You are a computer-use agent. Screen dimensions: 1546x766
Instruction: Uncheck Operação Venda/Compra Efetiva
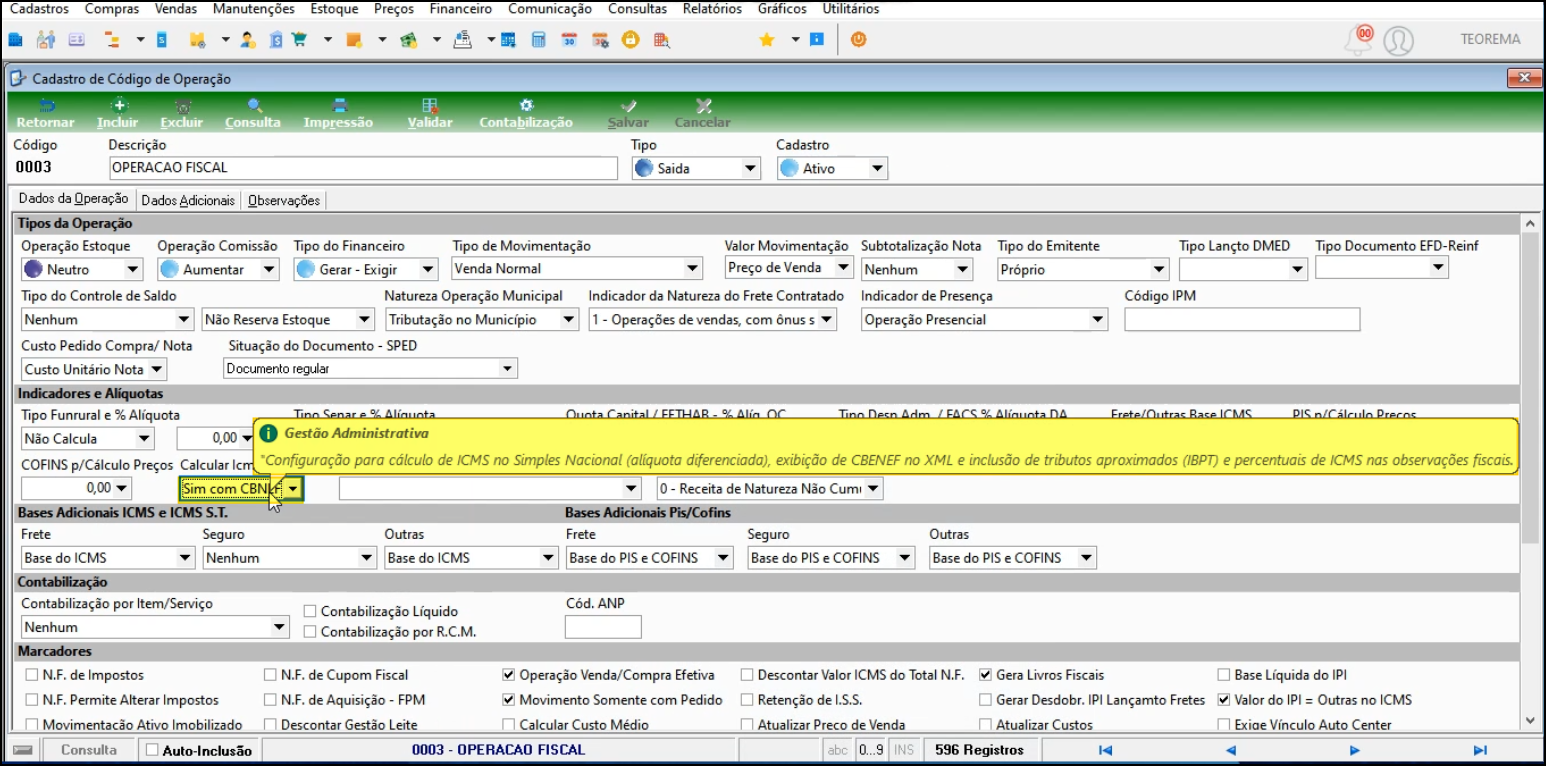point(509,675)
